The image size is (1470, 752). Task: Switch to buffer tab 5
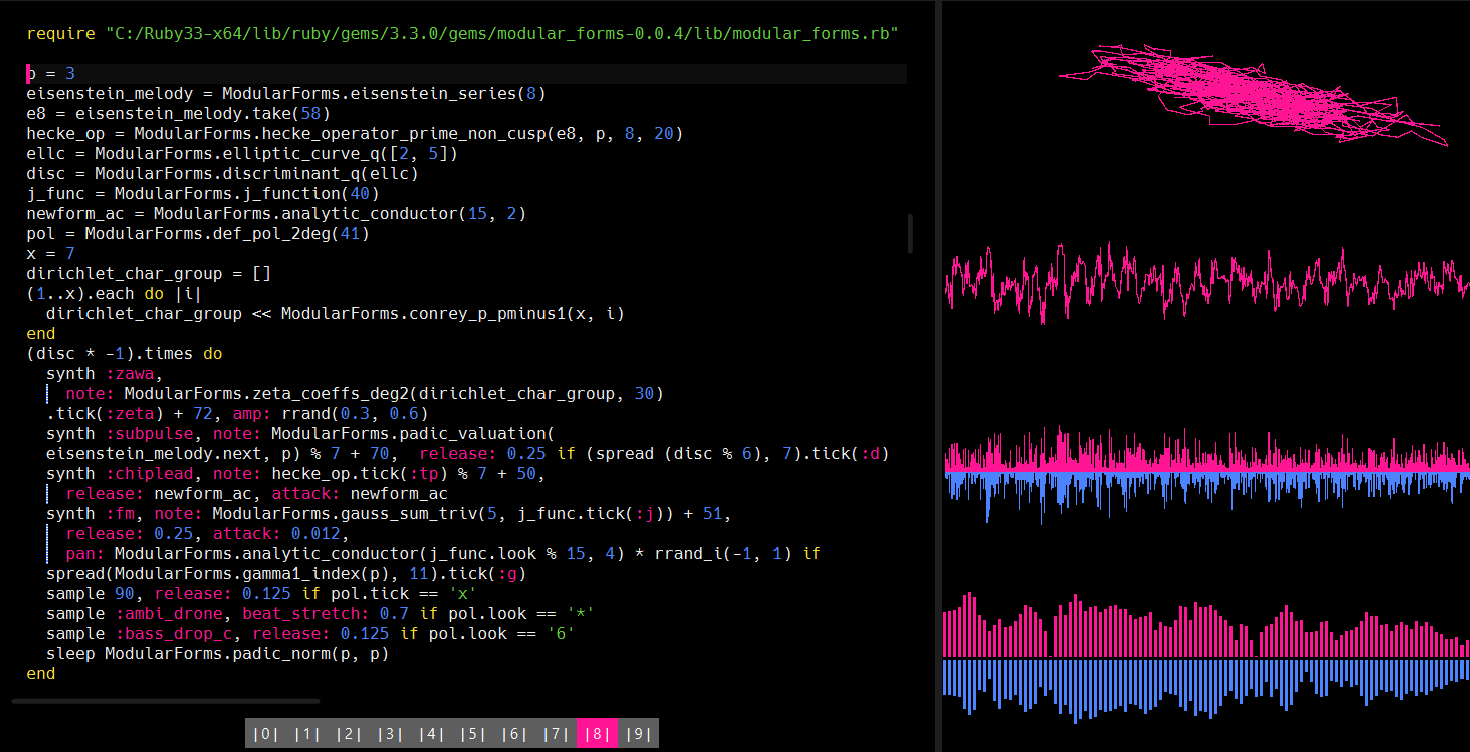click(x=473, y=734)
